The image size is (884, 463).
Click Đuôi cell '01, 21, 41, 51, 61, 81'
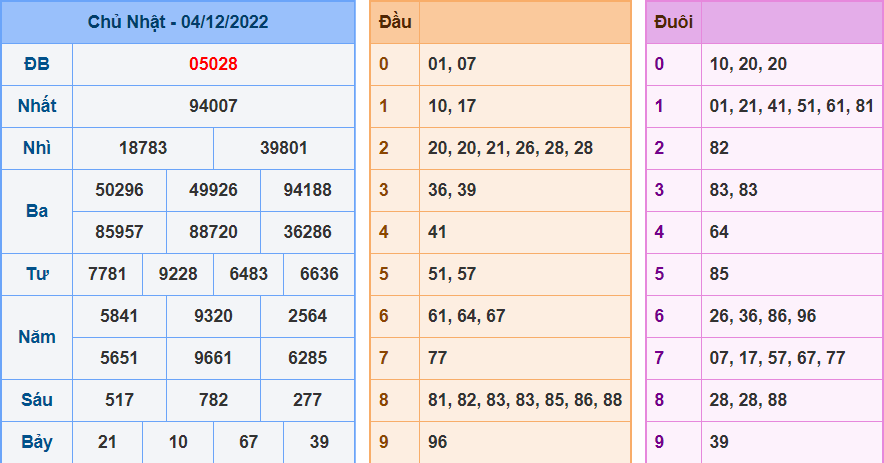[792, 105]
